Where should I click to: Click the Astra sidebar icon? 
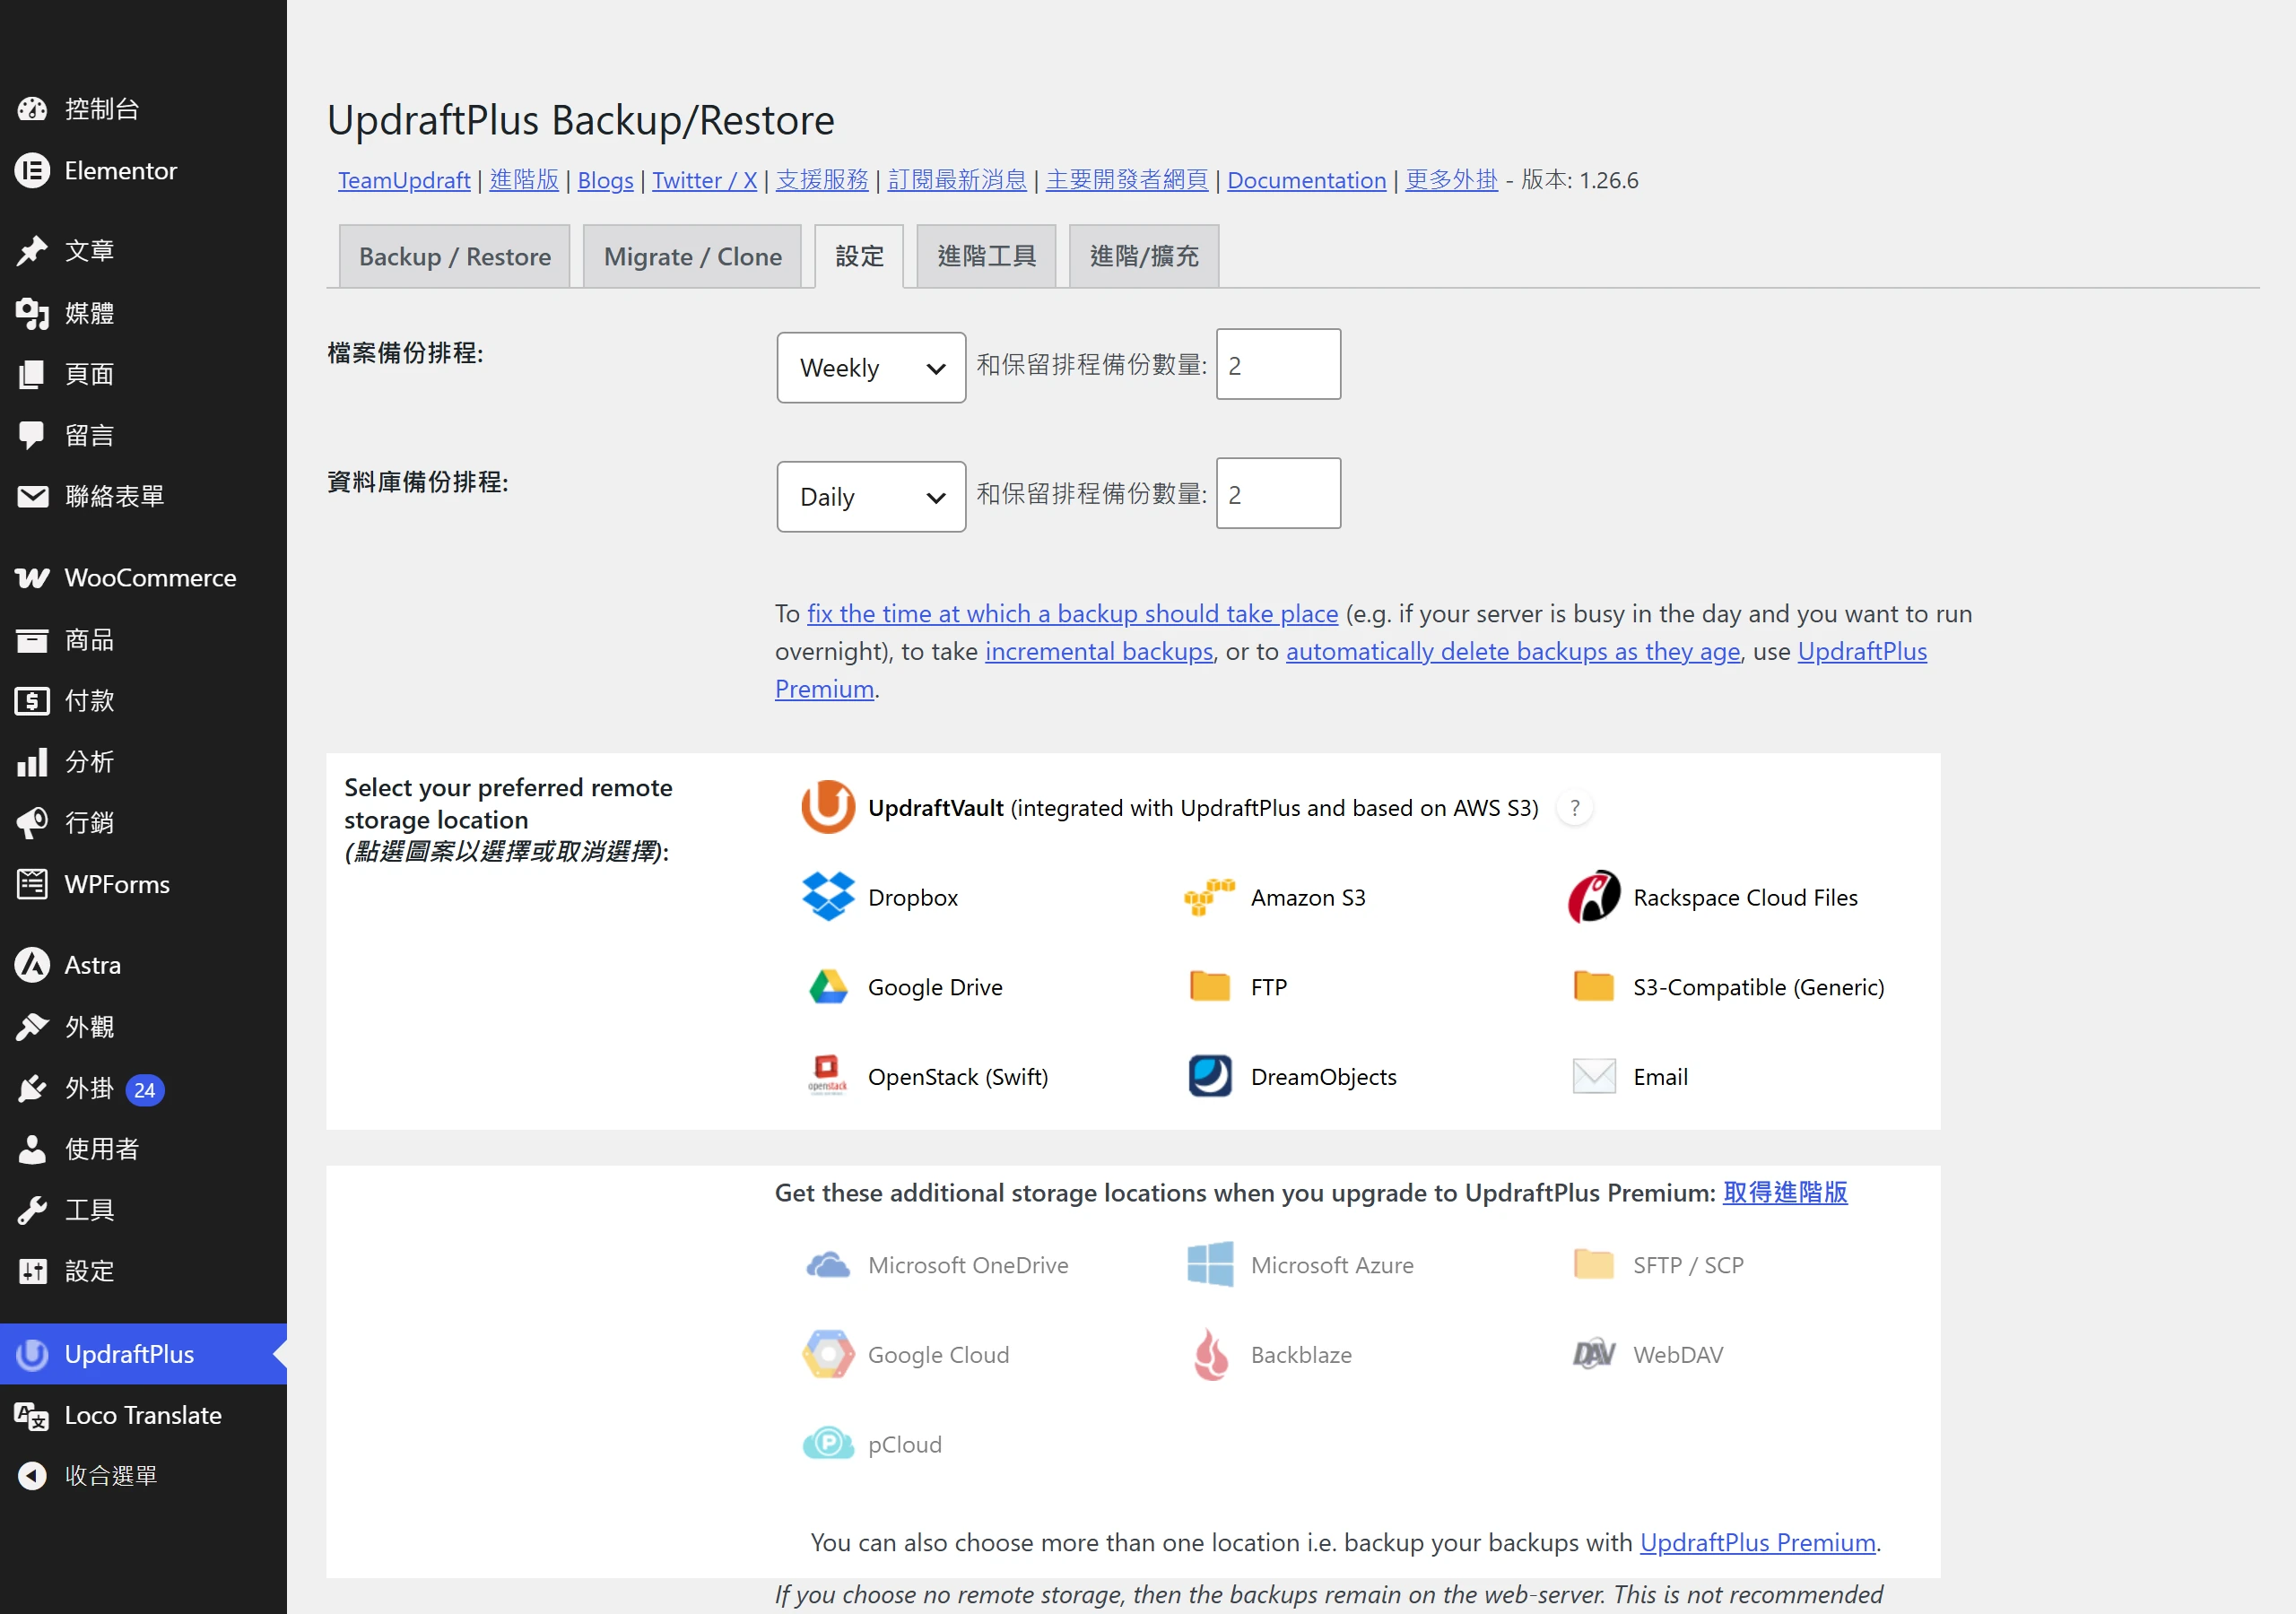pyautogui.click(x=32, y=965)
